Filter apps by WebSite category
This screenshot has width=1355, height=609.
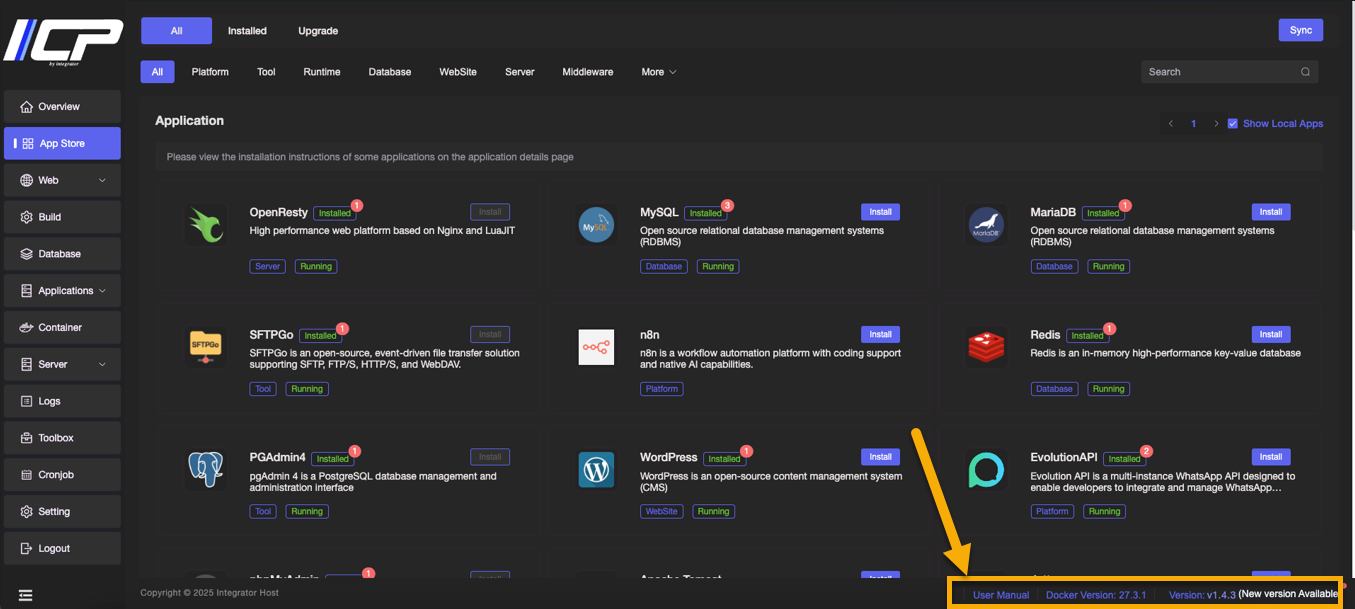tap(458, 72)
